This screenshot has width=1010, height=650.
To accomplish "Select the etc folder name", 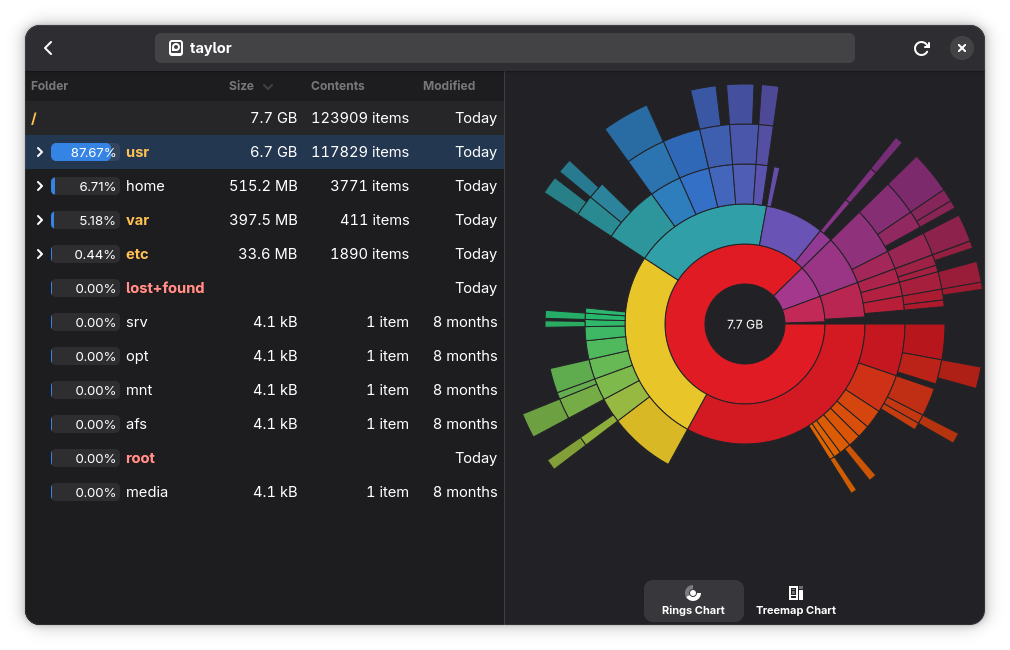I will 137,254.
